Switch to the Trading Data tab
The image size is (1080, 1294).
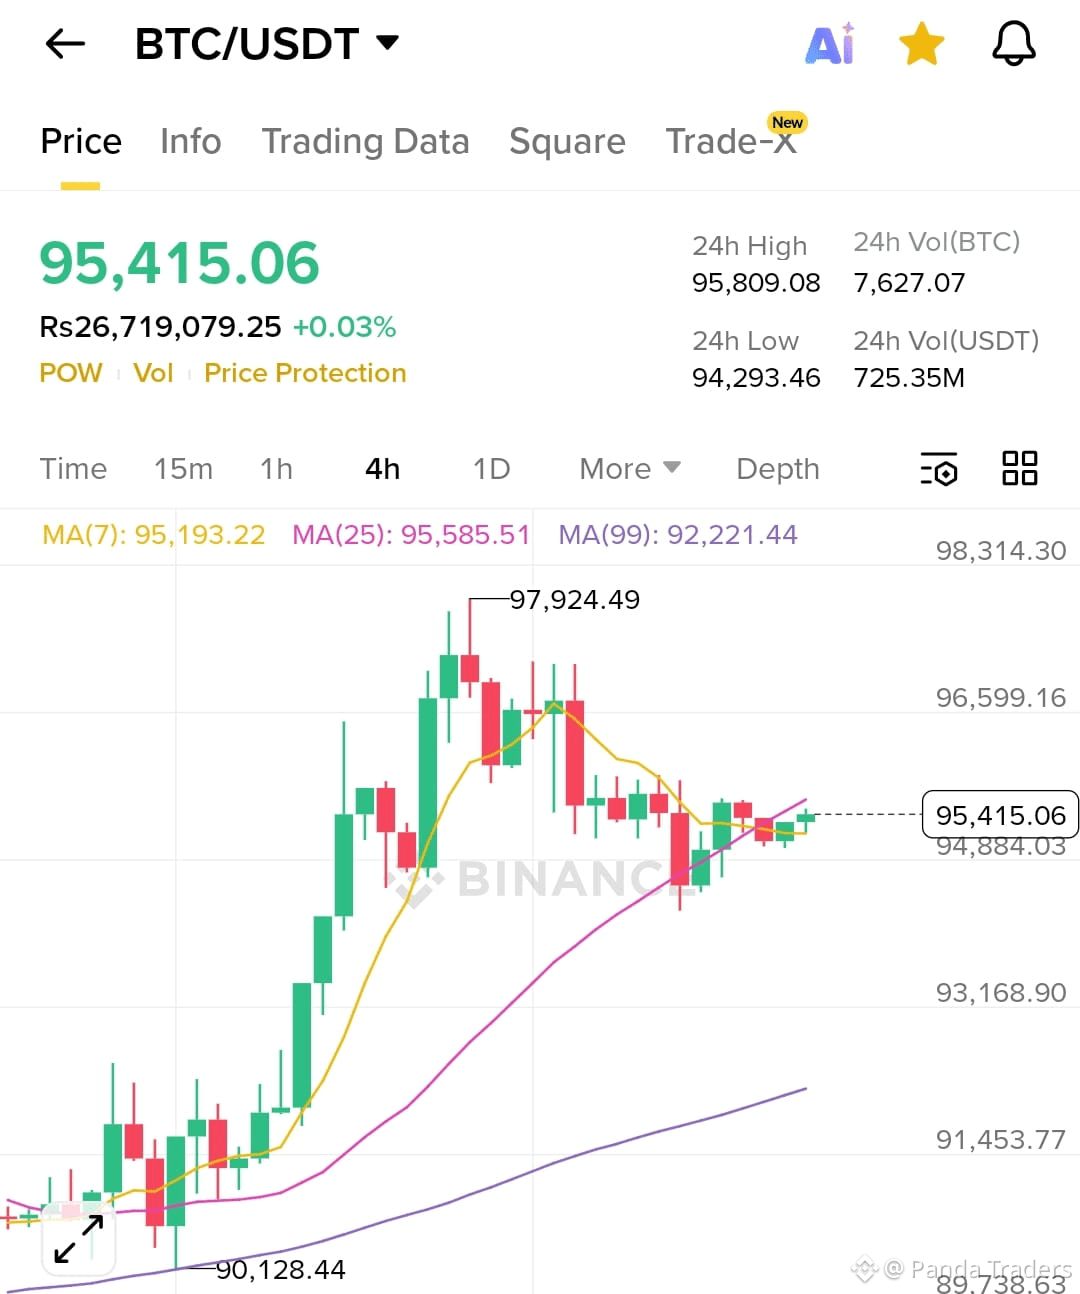[365, 141]
